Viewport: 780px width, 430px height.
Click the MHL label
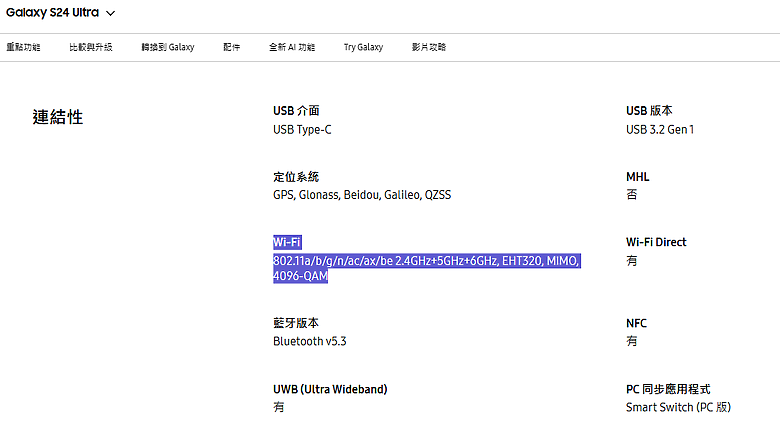(x=637, y=177)
